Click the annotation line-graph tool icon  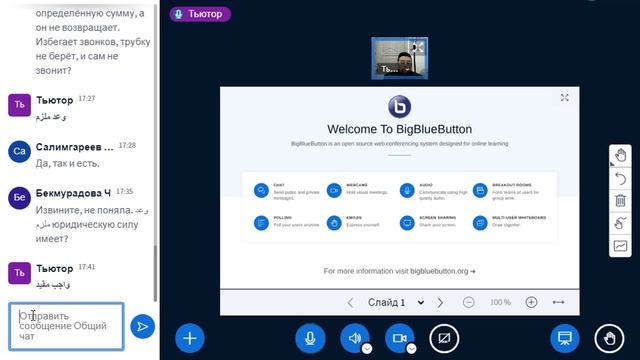[x=620, y=246]
